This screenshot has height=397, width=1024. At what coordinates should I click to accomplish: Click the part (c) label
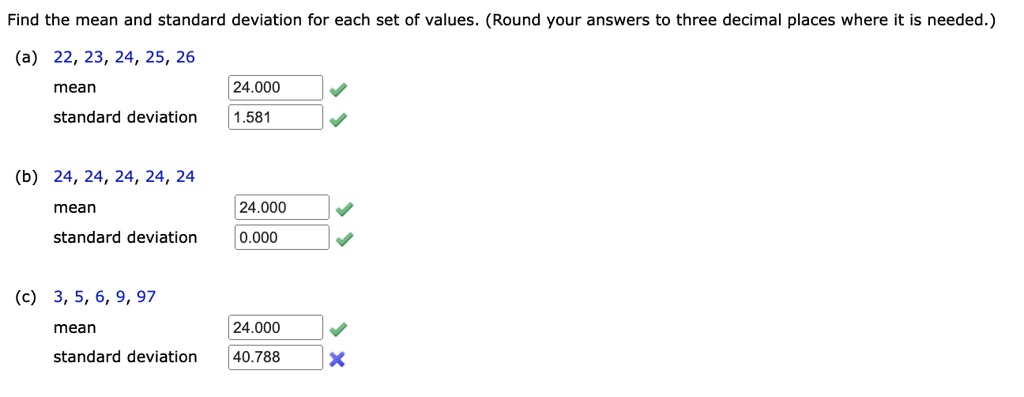[26, 297]
